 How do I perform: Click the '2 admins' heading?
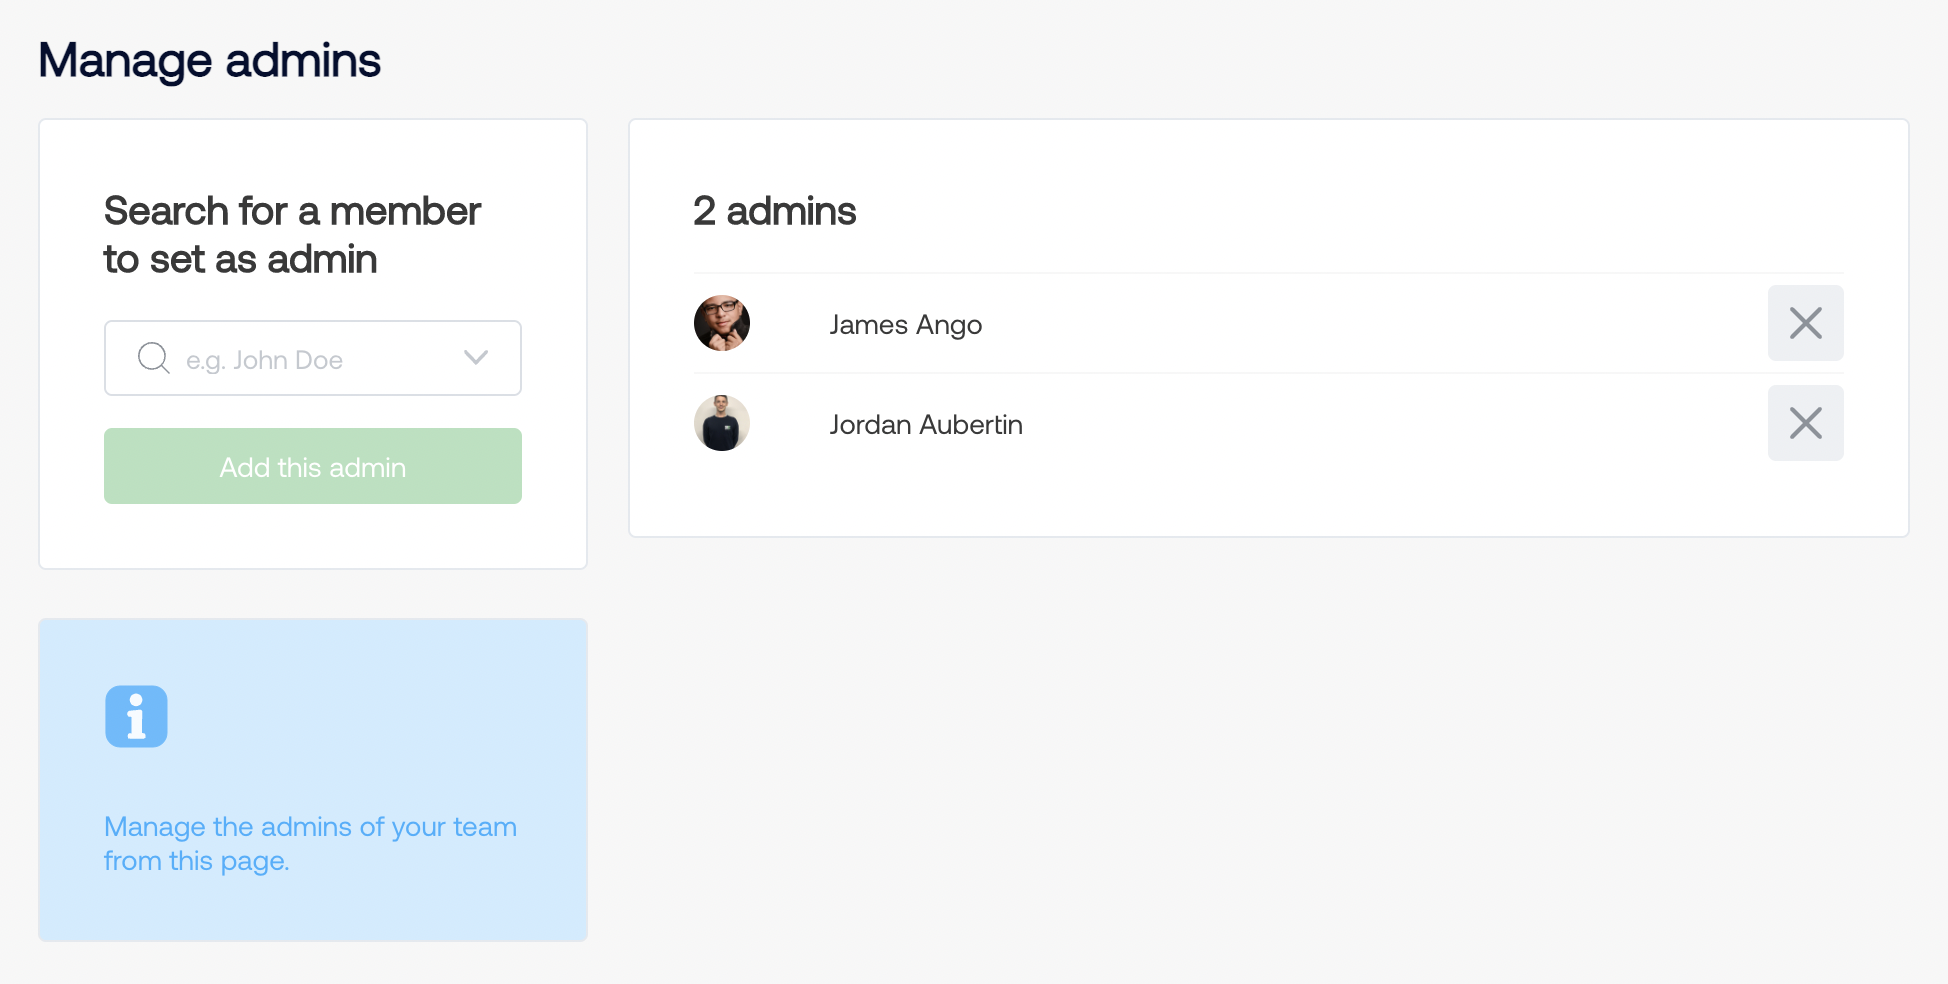(x=775, y=211)
